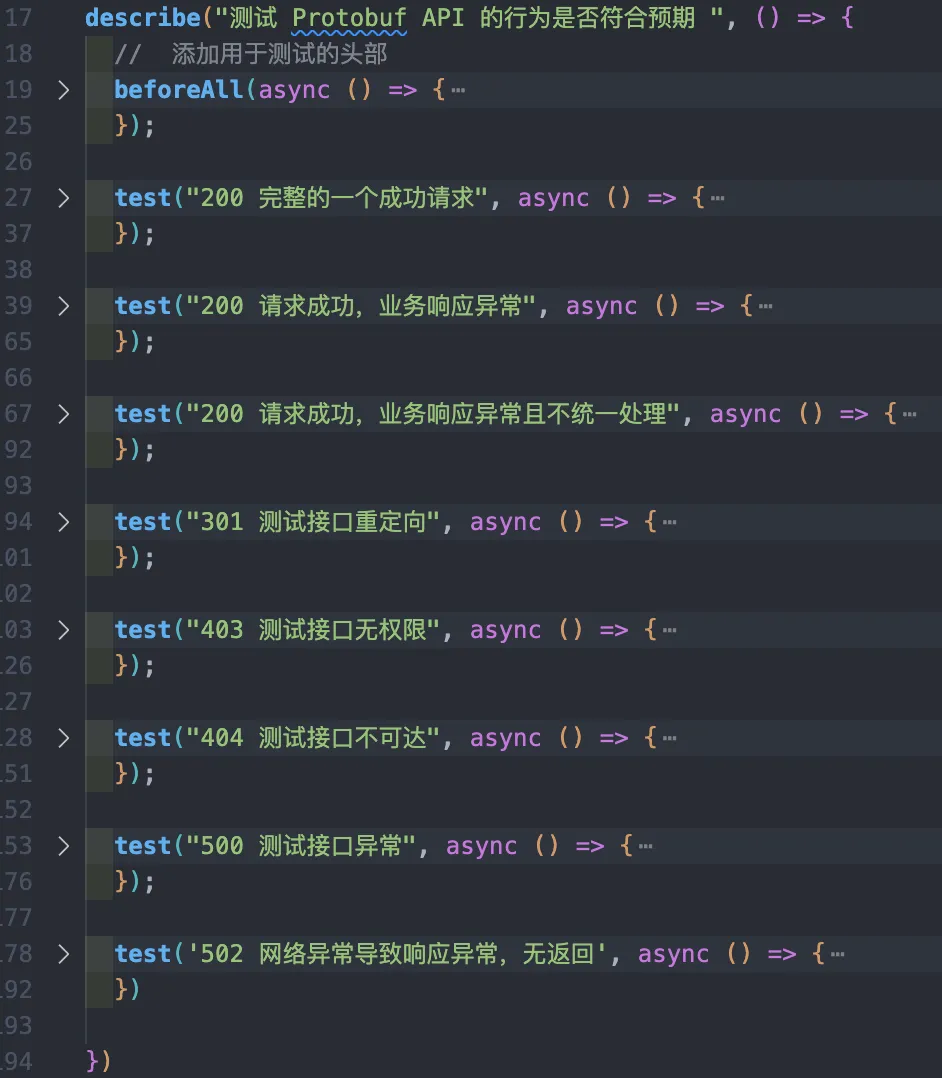Expand the folded beforeAll block via its ellipsis
This screenshot has width=942, height=1078.
click(459, 89)
